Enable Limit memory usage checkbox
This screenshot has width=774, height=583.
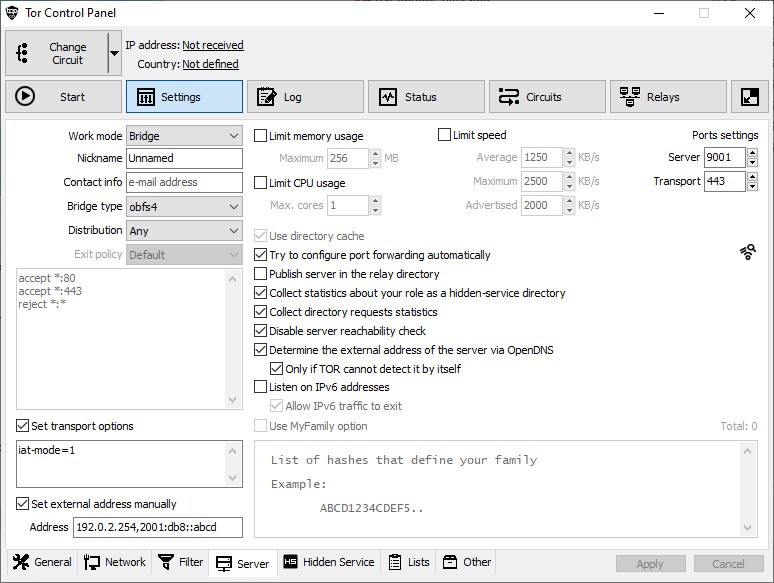coord(260,136)
